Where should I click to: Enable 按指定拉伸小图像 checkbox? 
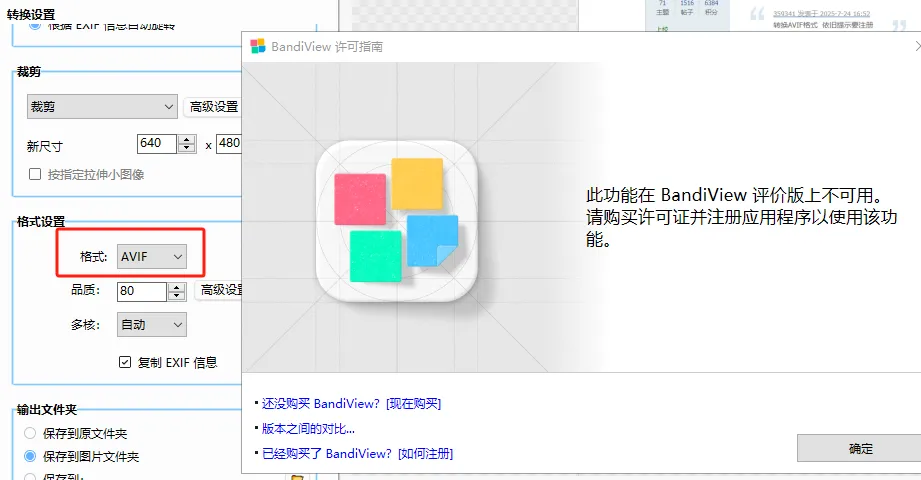pos(35,174)
